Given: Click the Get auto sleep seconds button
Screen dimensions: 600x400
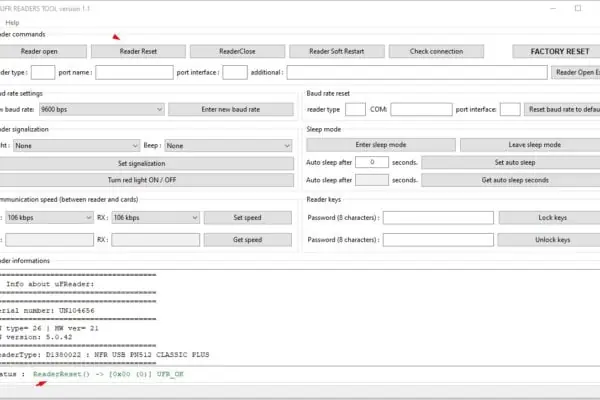Looking at the screenshot, I should point(511,180).
